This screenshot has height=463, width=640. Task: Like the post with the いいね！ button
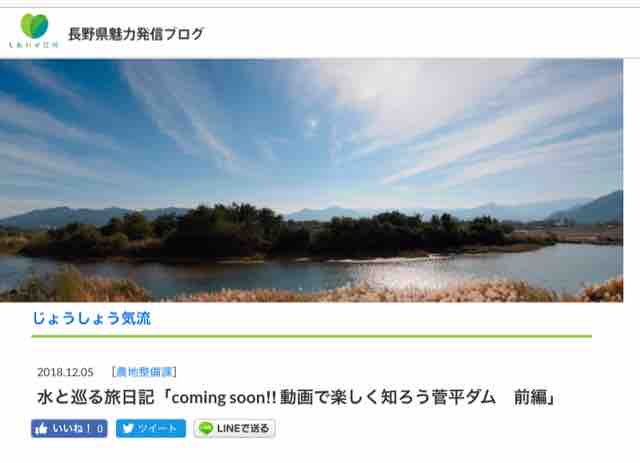click(x=69, y=429)
